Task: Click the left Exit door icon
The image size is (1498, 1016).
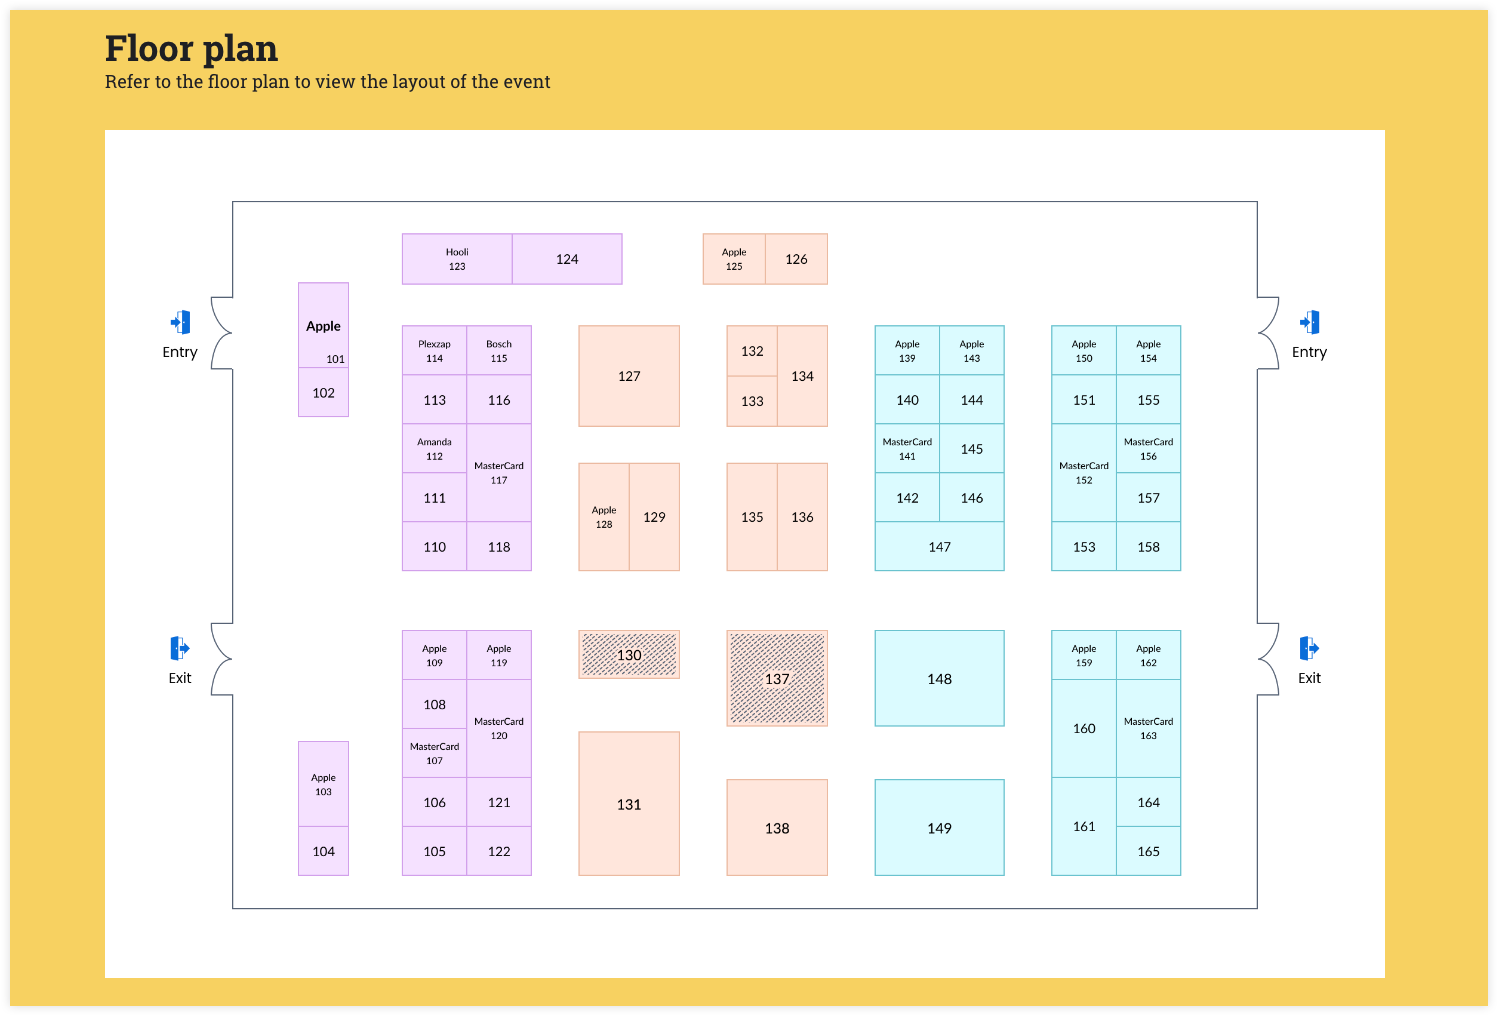Action: tap(180, 648)
